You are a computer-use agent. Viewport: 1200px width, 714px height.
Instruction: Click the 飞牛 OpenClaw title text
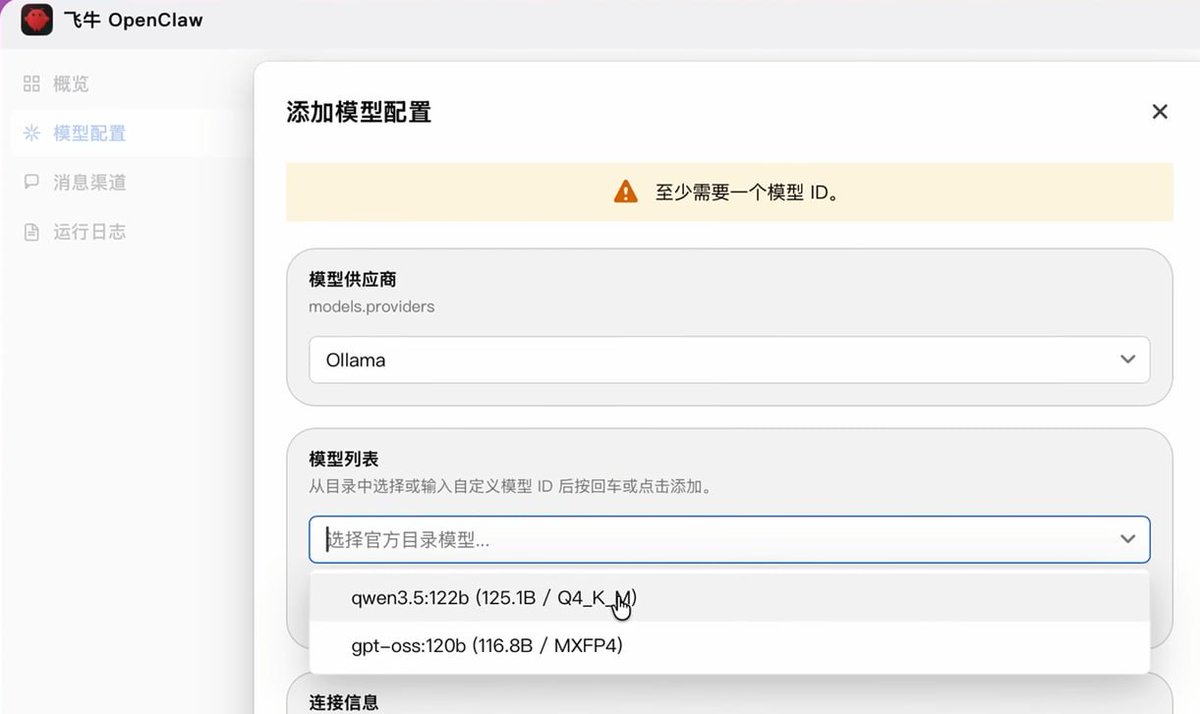pyautogui.click(x=133, y=20)
